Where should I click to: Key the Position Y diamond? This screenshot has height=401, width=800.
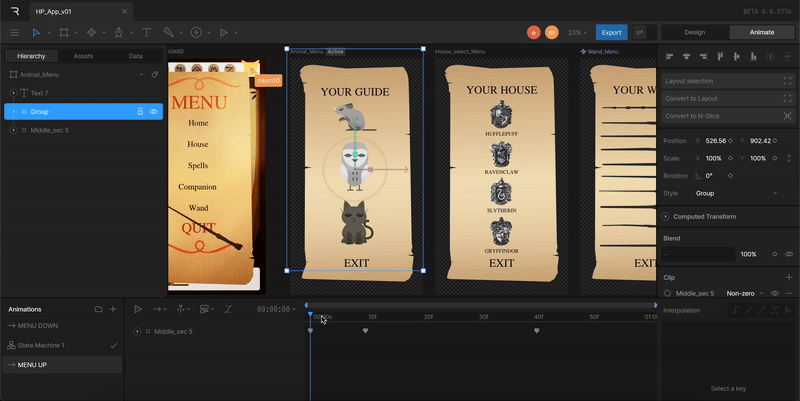tap(775, 141)
